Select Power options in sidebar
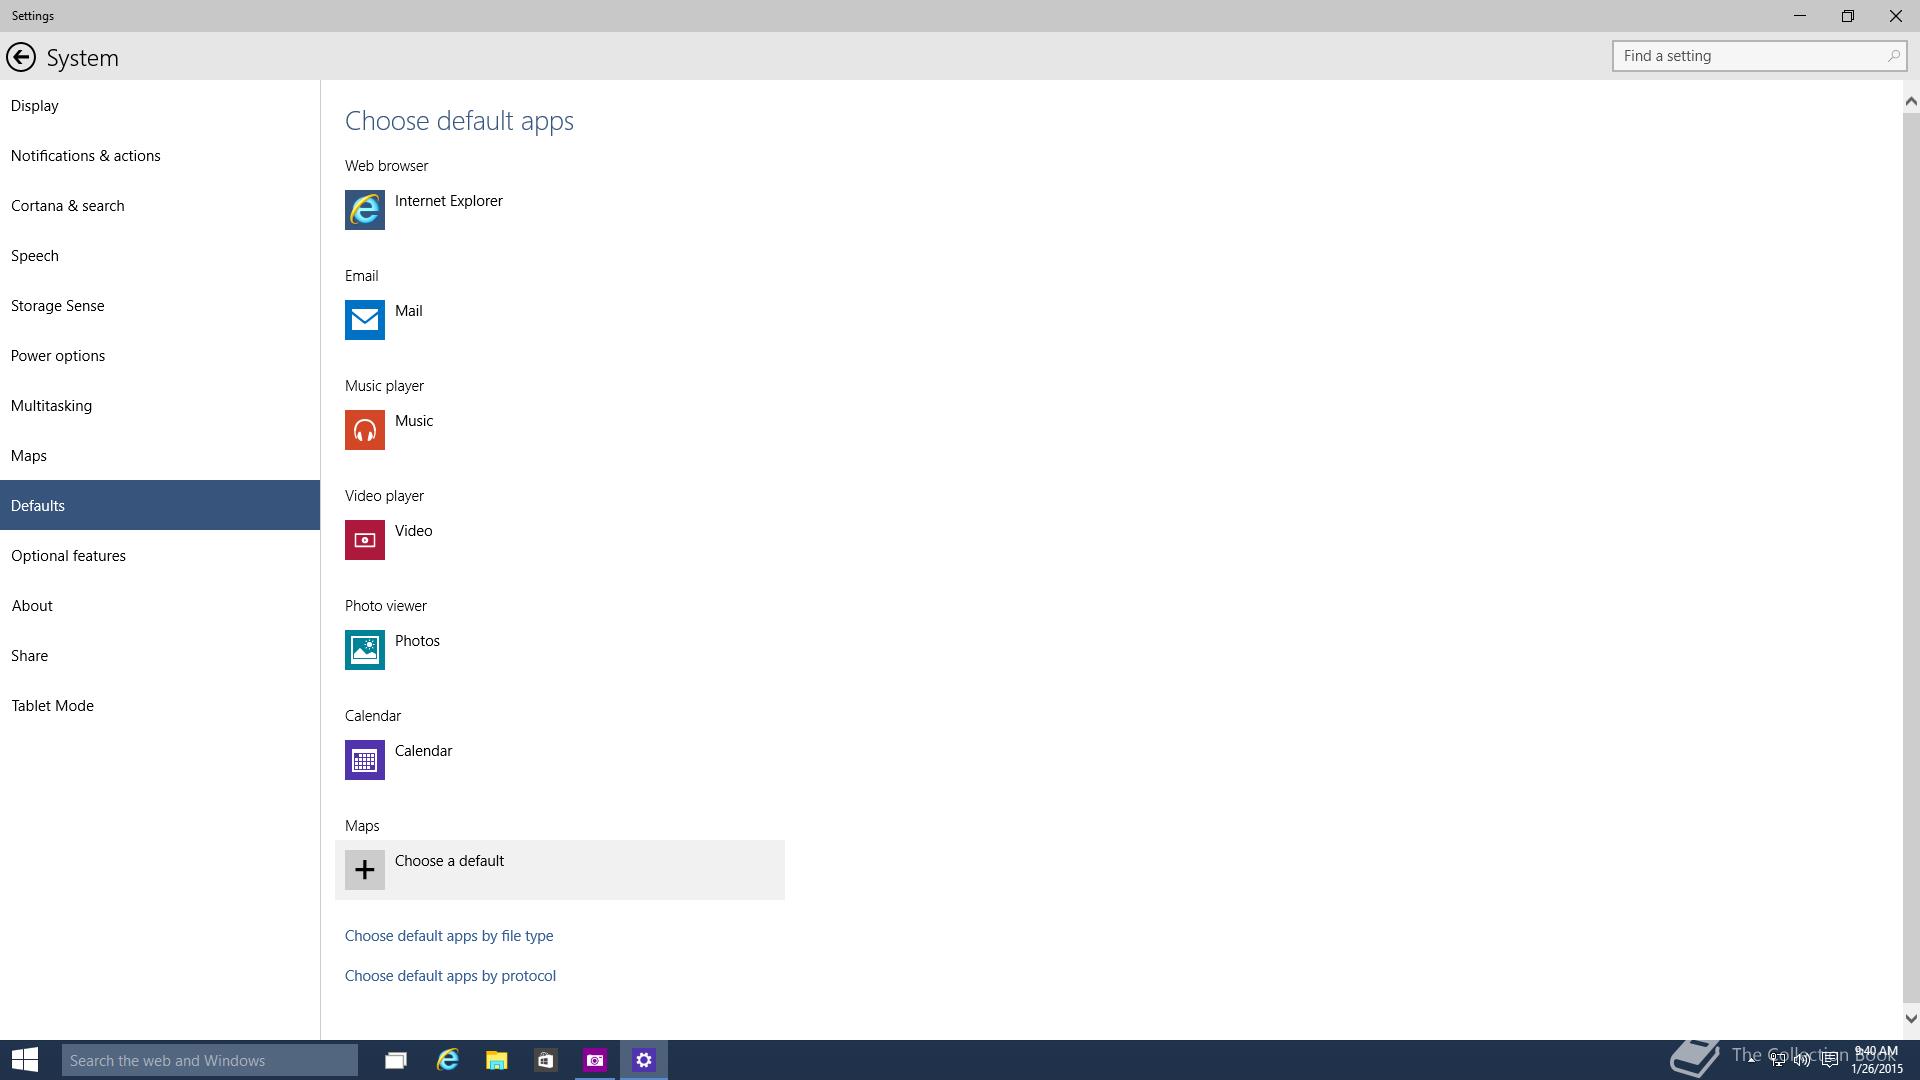Screen dimensions: 1920x1080 160,355
